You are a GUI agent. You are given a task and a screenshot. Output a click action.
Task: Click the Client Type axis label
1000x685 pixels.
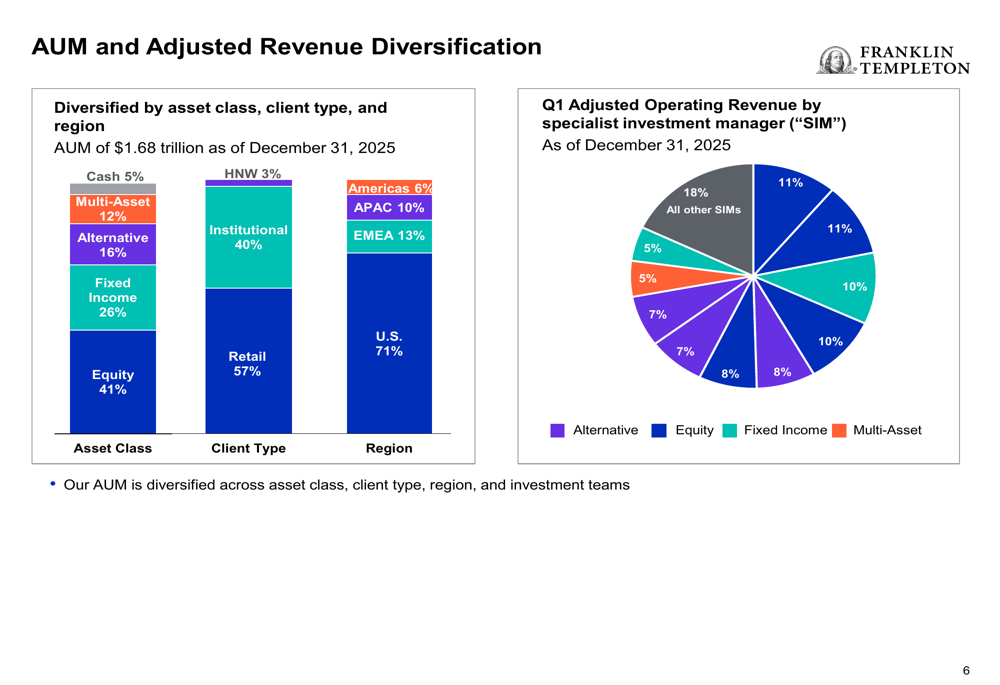pos(249,448)
